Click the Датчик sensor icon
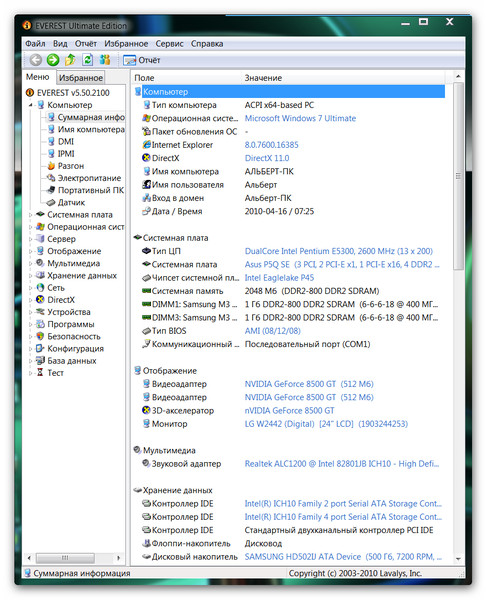Image resolution: width=487 pixels, height=600 pixels. (x=51, y=202)
